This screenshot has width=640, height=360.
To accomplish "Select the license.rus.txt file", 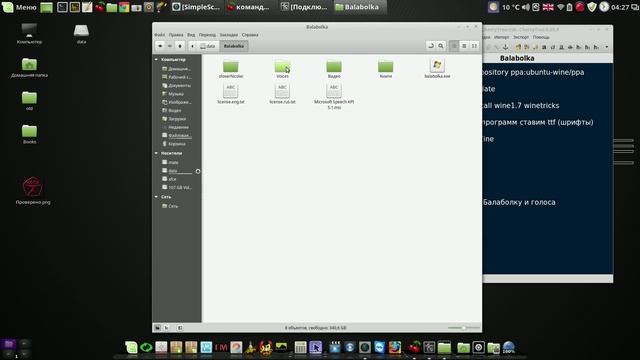I will [x=282, y=94].
